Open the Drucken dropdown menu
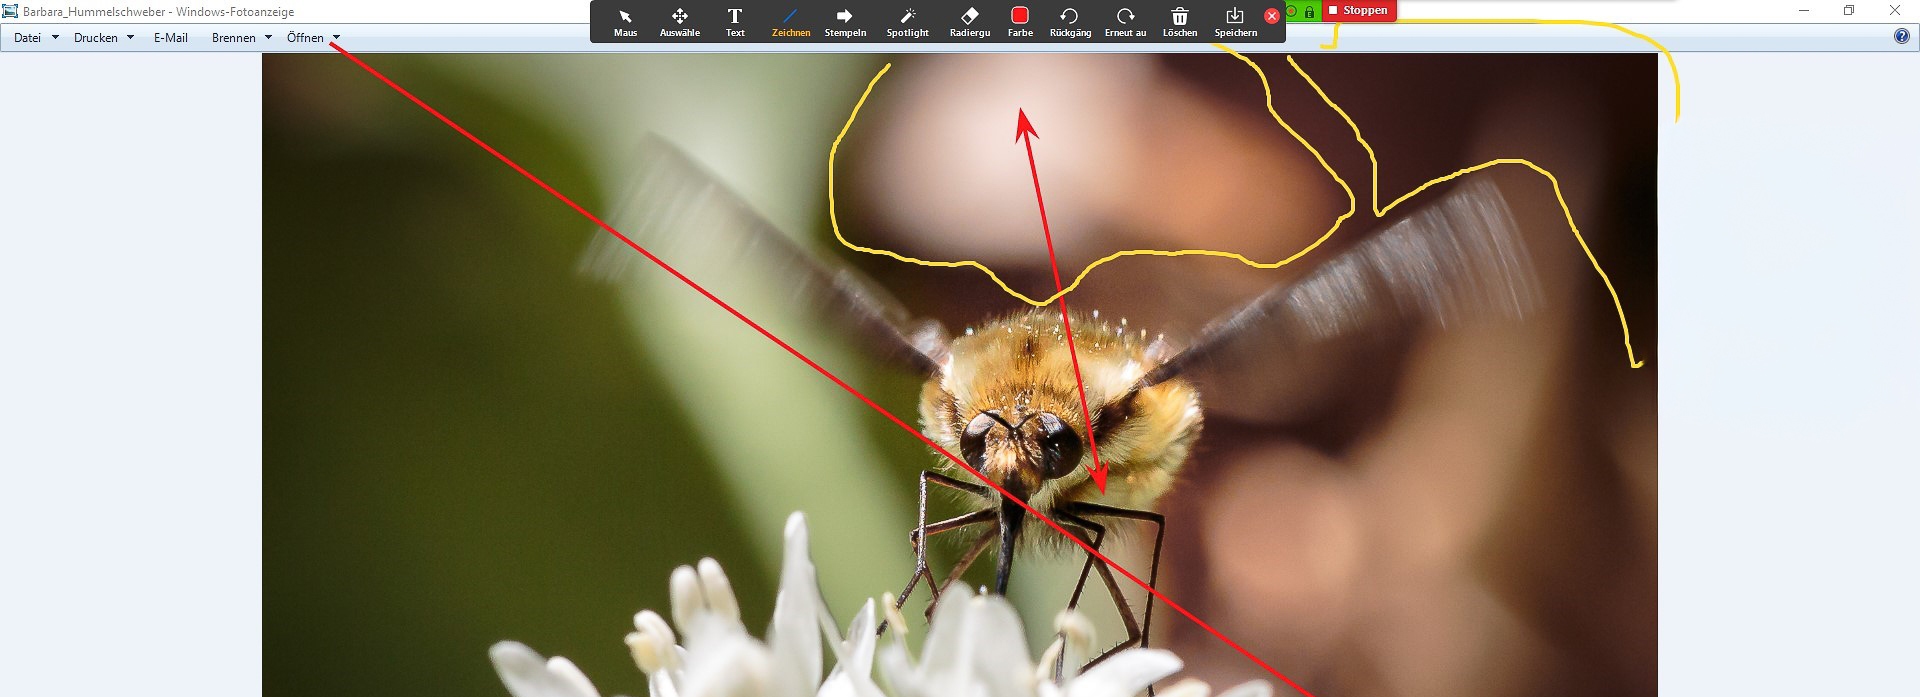 point(103,38)
